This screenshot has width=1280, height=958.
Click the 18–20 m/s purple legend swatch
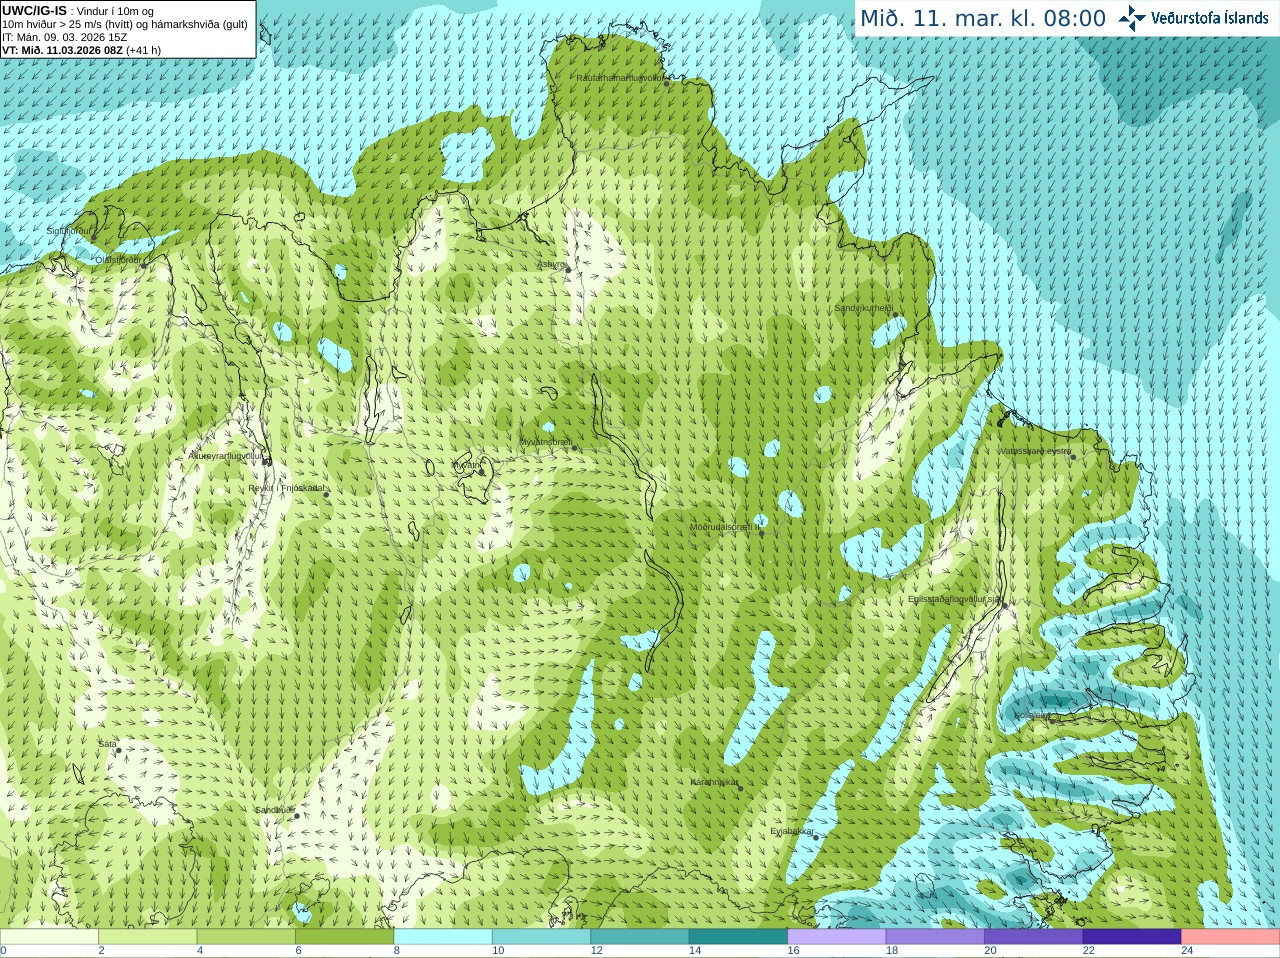point(935,937)
